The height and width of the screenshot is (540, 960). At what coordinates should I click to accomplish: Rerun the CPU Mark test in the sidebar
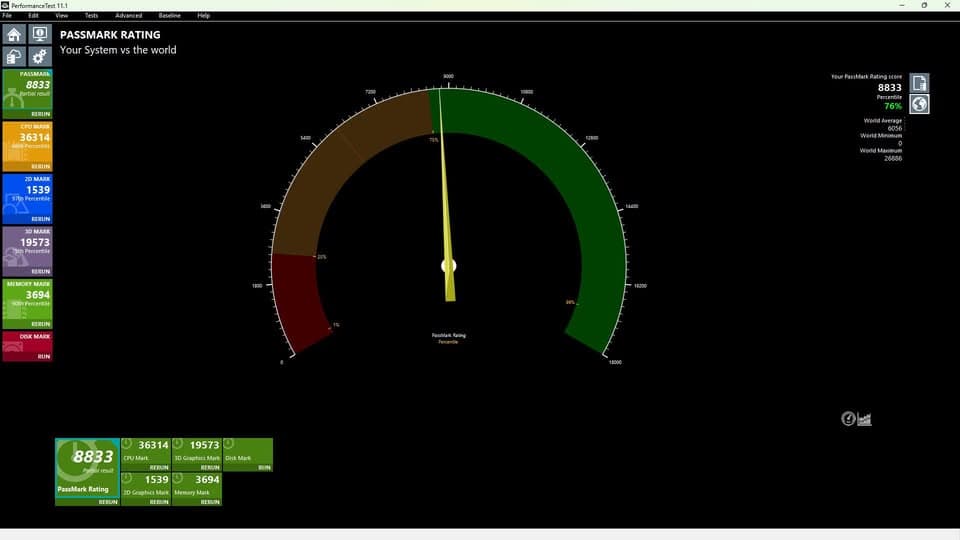pos(40,167)
